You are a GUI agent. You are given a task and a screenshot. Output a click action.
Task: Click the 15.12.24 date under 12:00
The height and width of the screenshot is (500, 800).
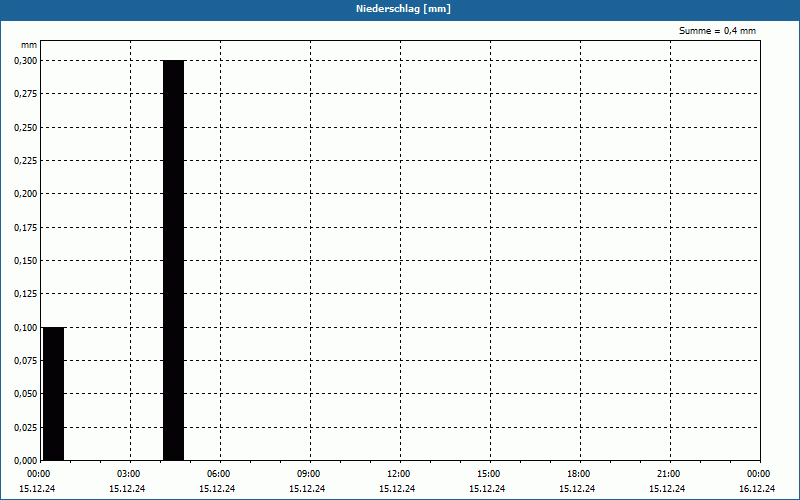[x=397, y=489]
